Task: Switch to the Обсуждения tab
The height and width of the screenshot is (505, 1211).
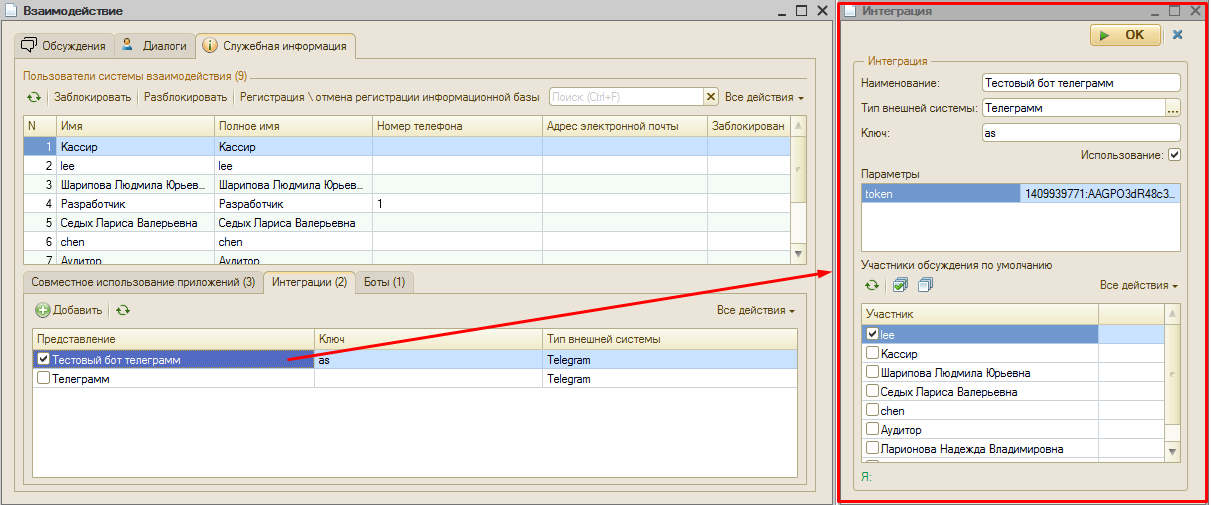Action: pyautogui.click(x=64, y=45)
